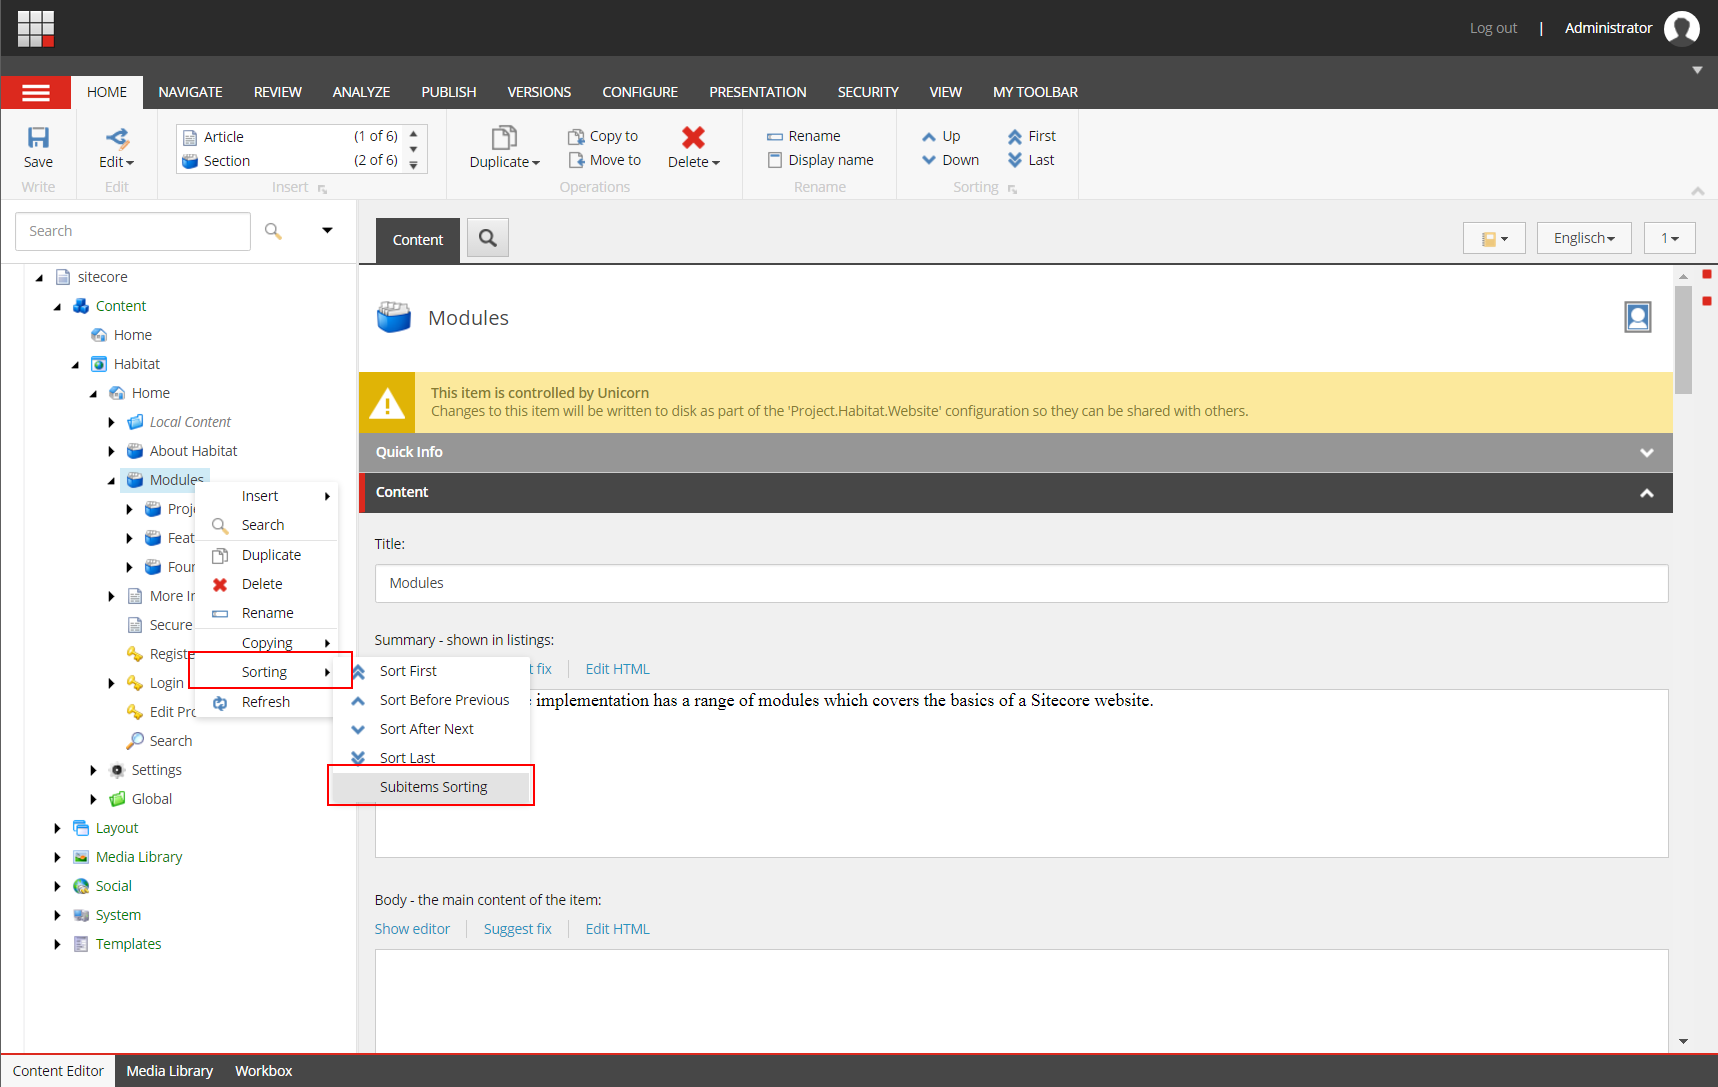Open Media Library bottom tab
Screen dimensions: 1718x1087
169,1071
